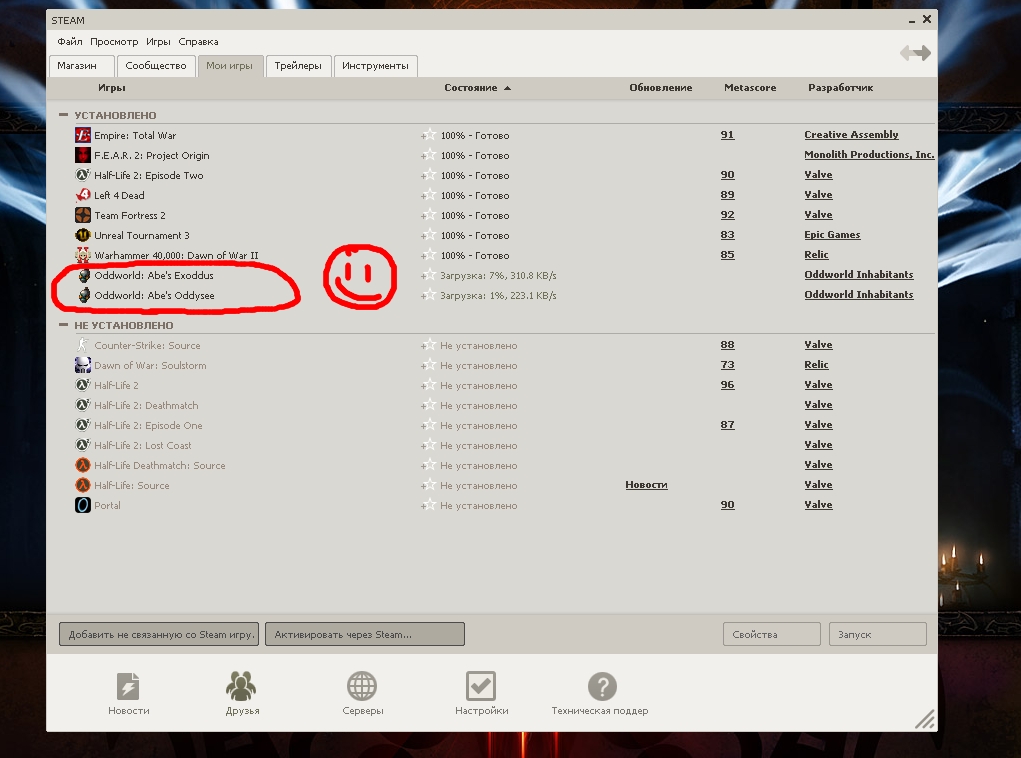Image resolution: width=1021 pixels, height=758 pixels.
Task: Switch to the Магазин tab
Action: click(81, 66)
